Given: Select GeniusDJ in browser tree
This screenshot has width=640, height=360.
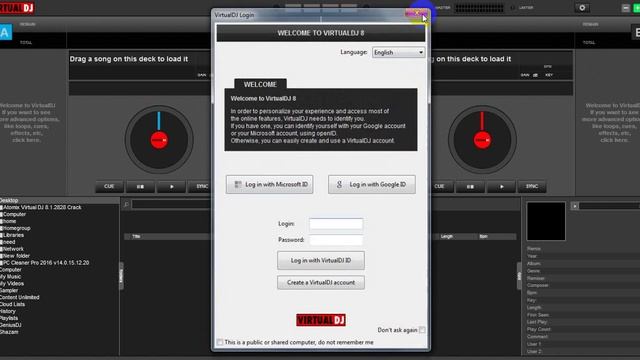Looking at the screenshot, I should tap(11, 325).
